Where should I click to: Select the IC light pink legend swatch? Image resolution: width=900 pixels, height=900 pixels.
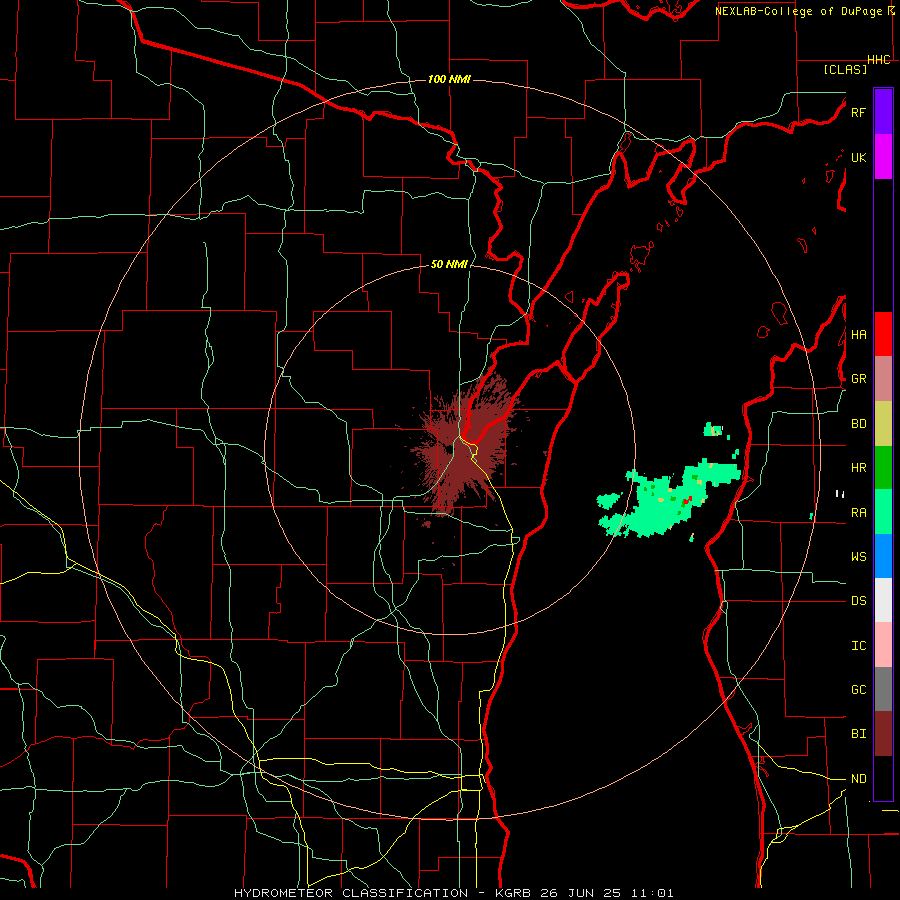883,645
